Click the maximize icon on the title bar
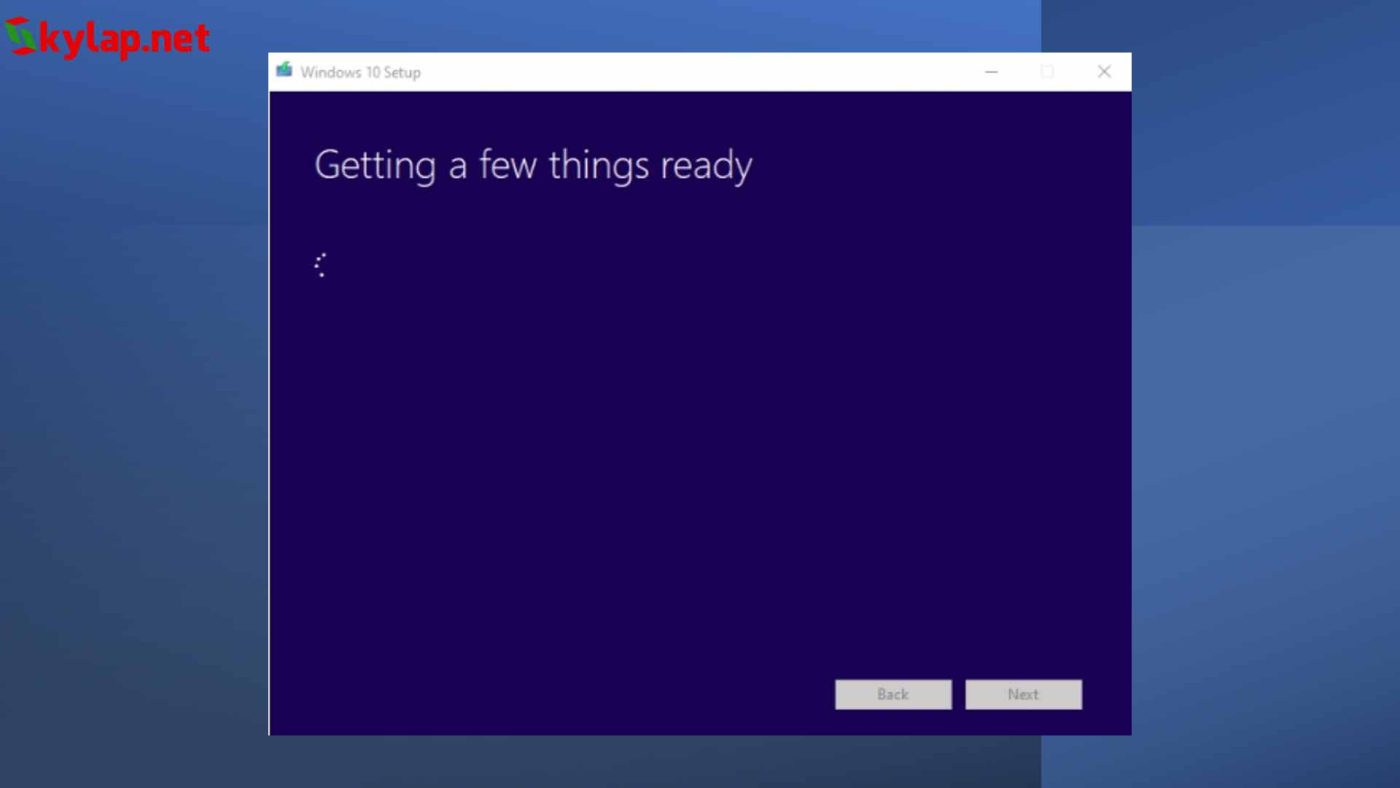Image resolution: width=1400 pixels, height=788 pixels. [1047, 71]
